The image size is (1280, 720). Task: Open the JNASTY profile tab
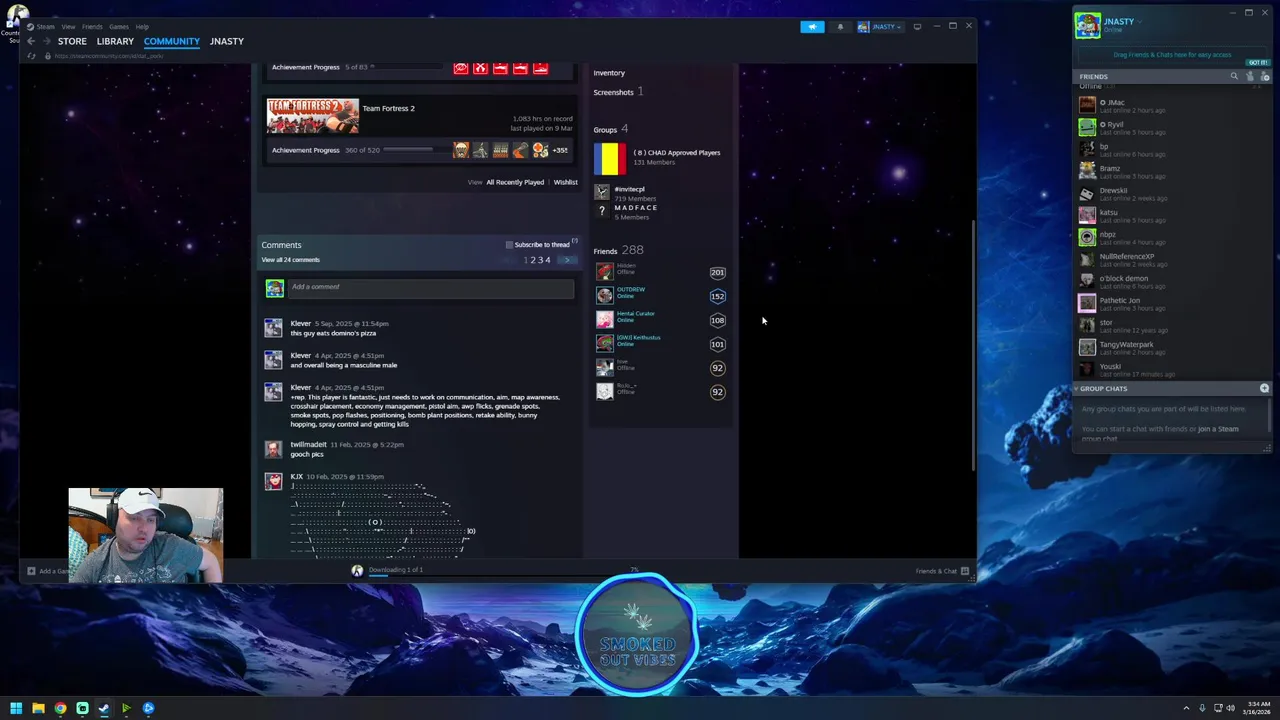[x=227, y=41]
